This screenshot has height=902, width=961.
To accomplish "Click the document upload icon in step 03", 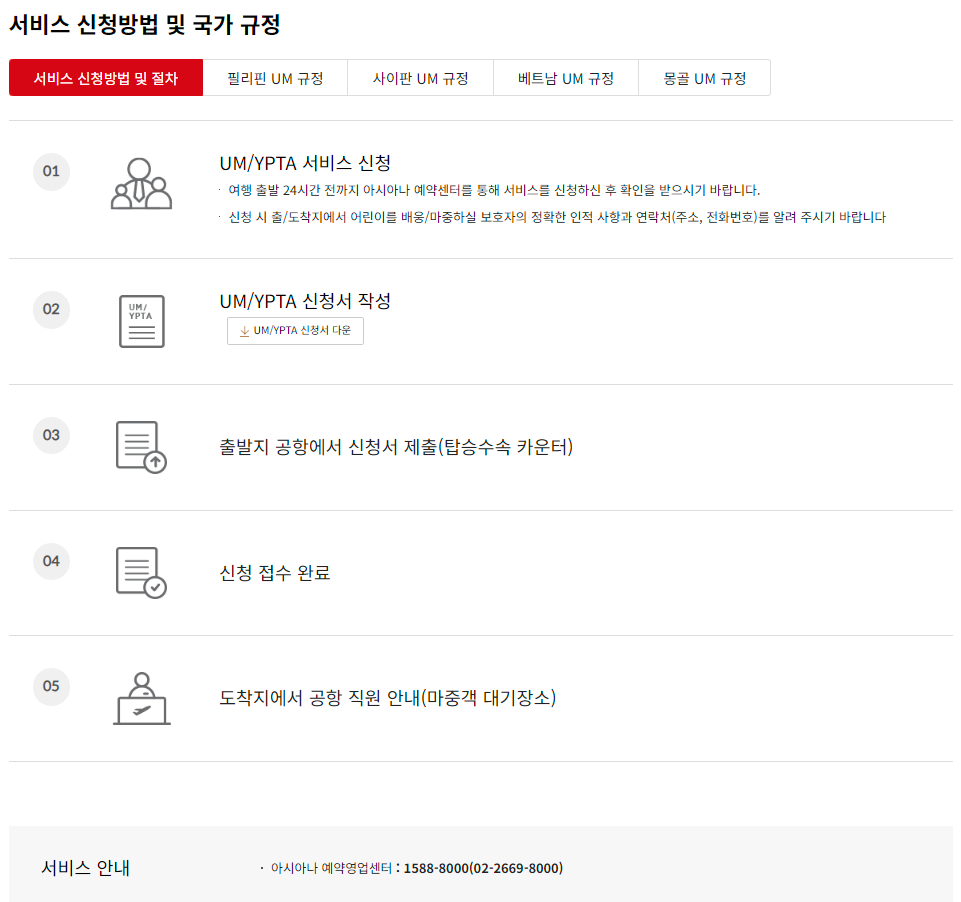I will click(x=141, y=447).
